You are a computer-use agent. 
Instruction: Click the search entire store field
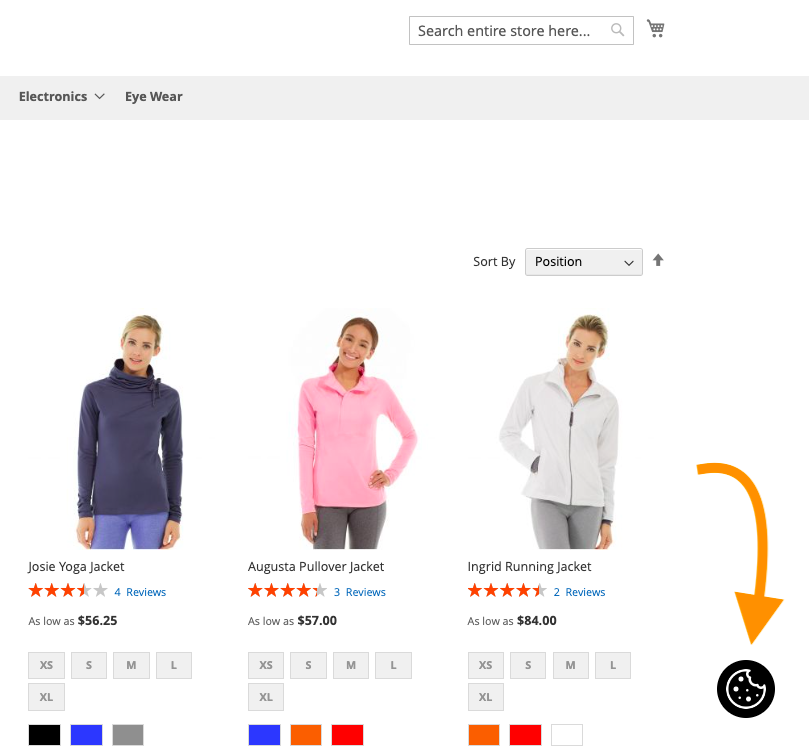click(x=521, y=30)
